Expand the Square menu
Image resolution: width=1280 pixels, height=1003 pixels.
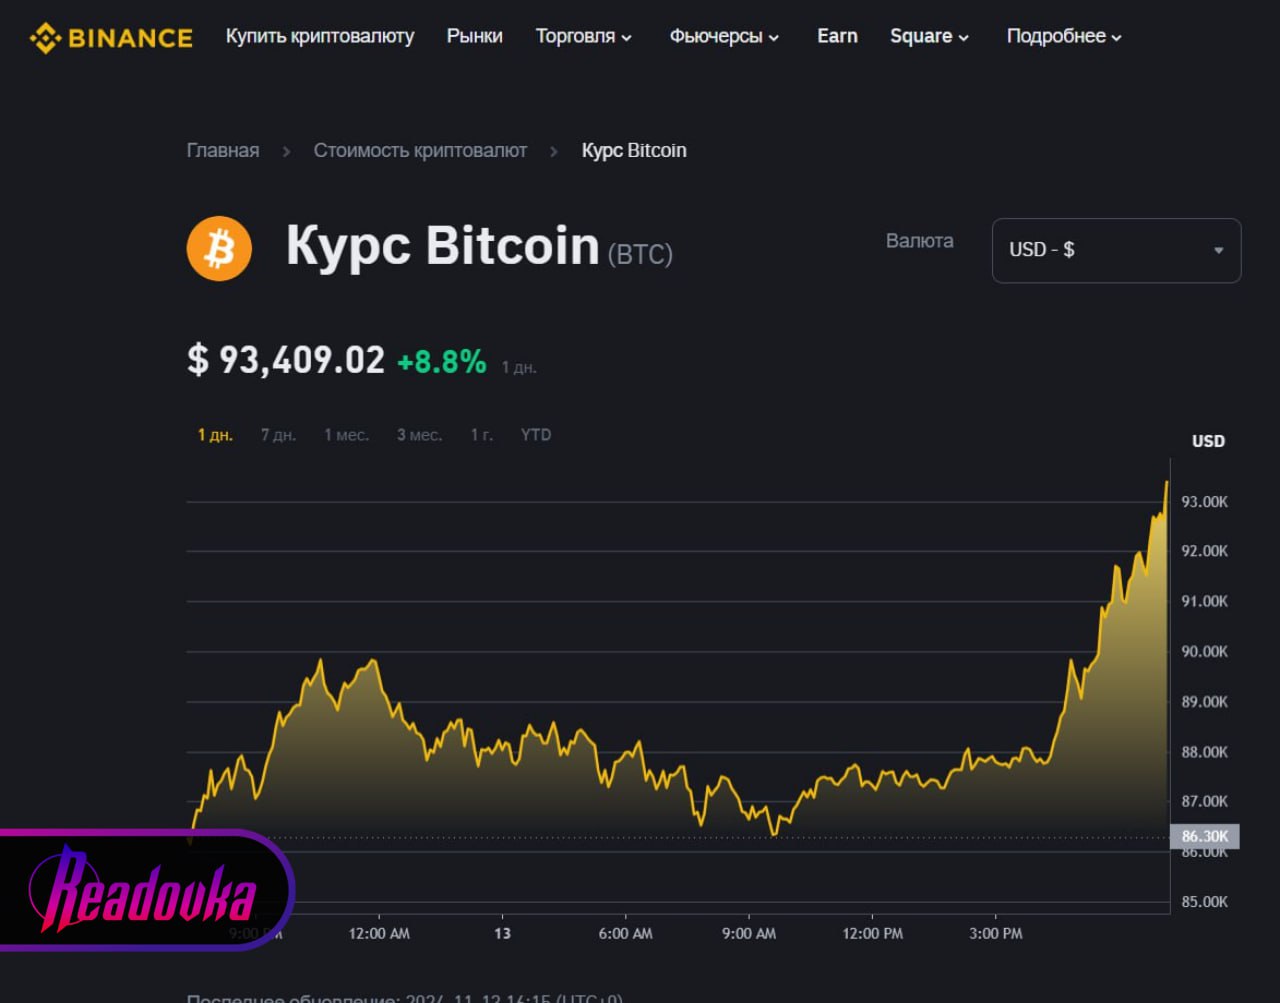click(929, 37)
